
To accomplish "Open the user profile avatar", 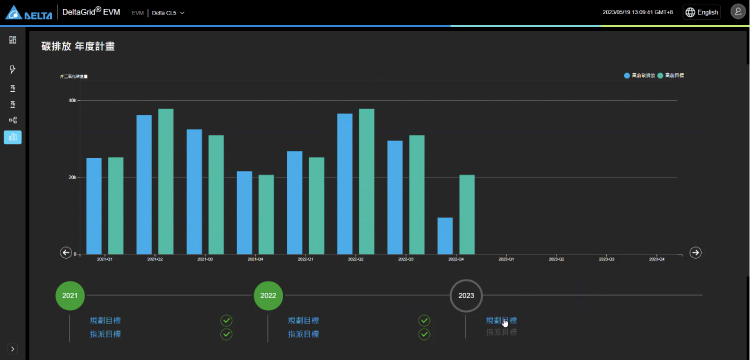I will point(737,12).
